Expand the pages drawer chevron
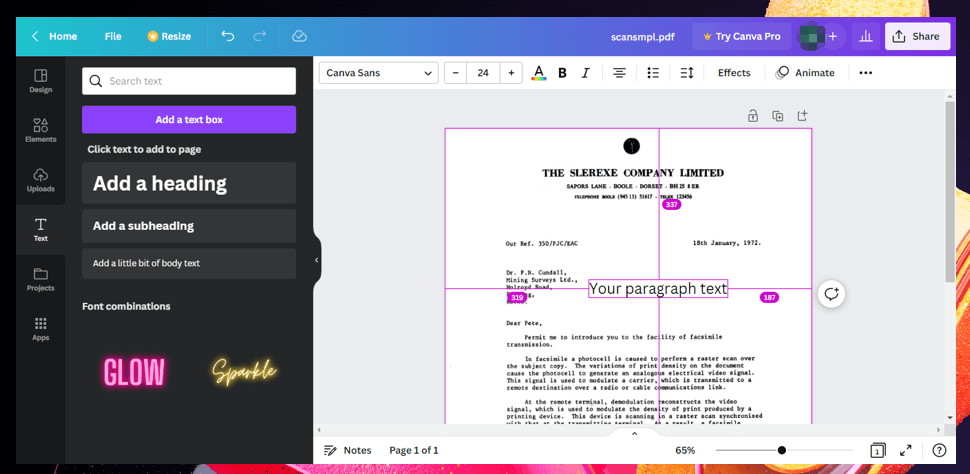 634,434
